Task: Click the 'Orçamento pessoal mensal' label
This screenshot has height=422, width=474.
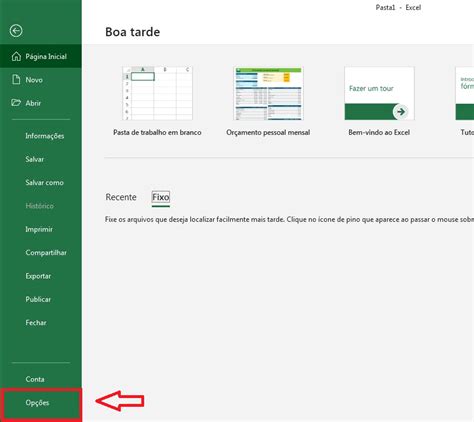Action: point(268,132)
